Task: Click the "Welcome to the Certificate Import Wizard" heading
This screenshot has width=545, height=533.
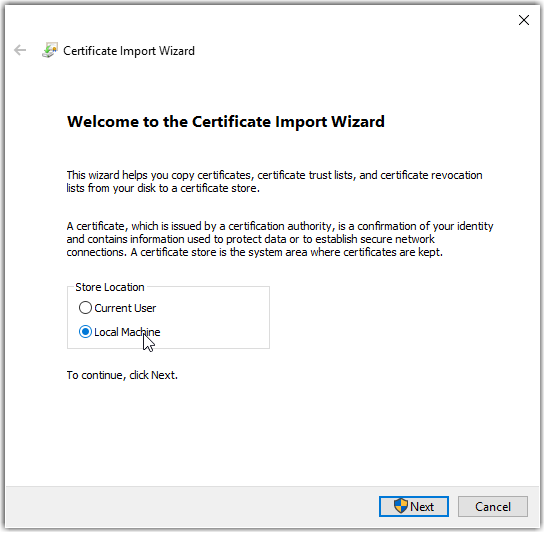Action: pos(226,122)
